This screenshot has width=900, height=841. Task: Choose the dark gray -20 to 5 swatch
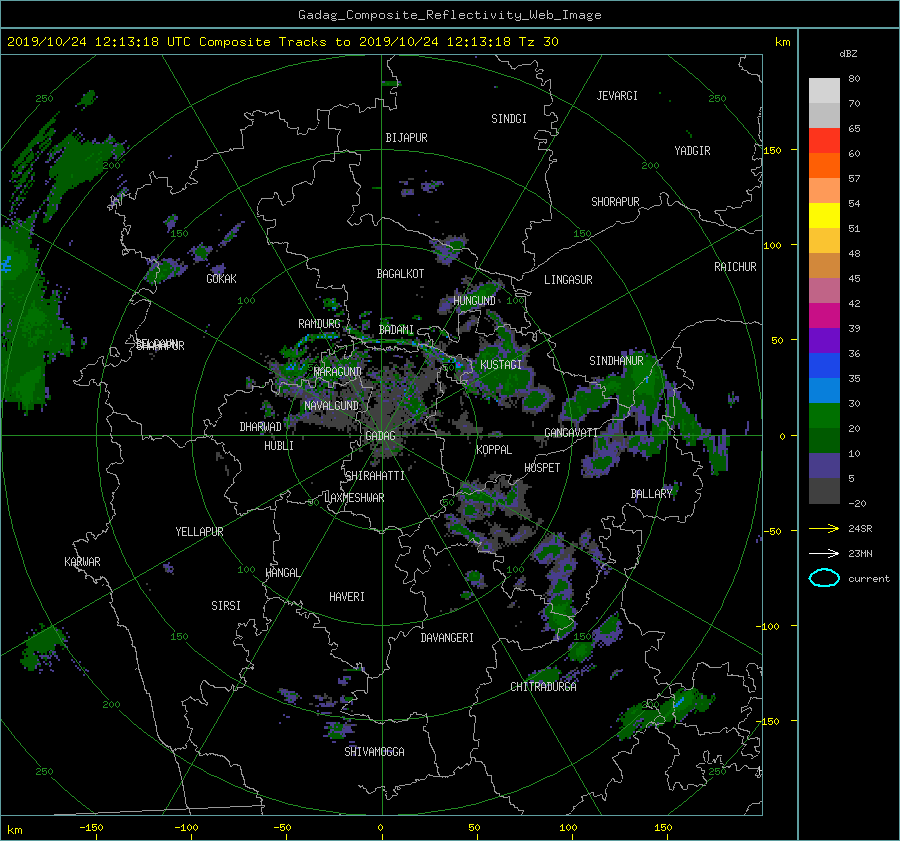[x=824, y=491]
